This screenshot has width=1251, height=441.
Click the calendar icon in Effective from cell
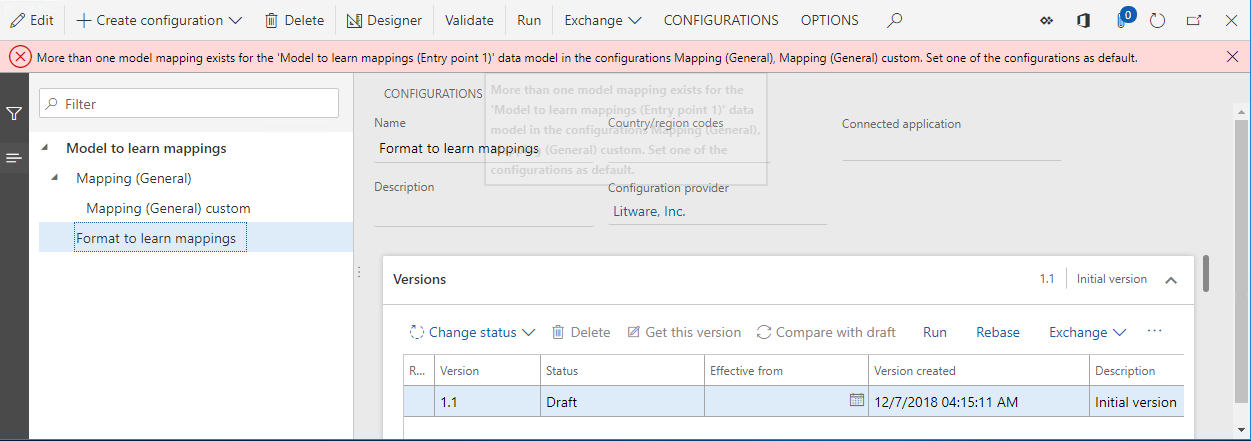point(856,400)
